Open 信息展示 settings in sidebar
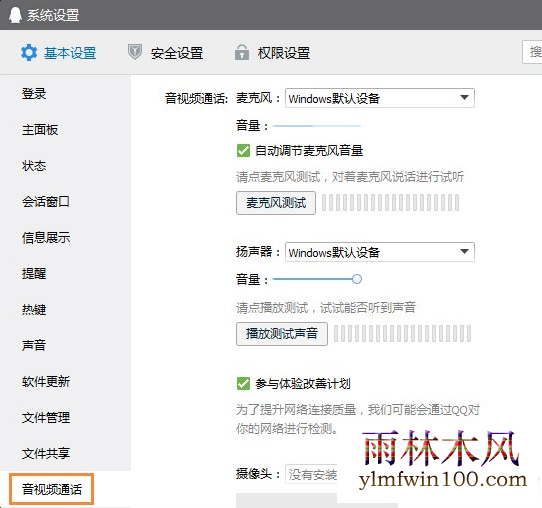This screenshot has width=542, height=508. pyautogui.click(x=46, y=237)
